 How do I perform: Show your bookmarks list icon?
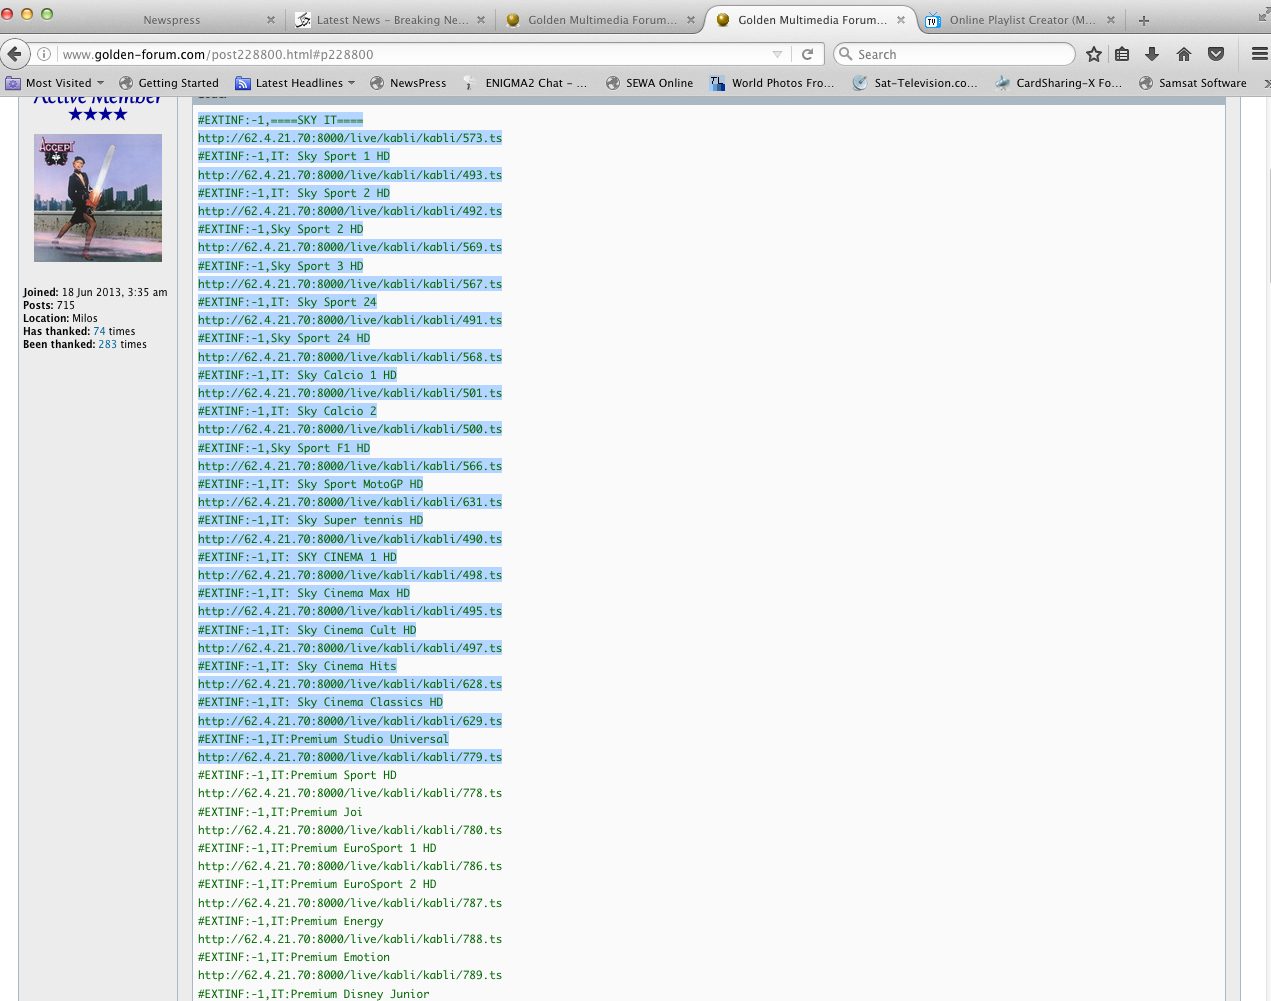[x=1122, y=54]
